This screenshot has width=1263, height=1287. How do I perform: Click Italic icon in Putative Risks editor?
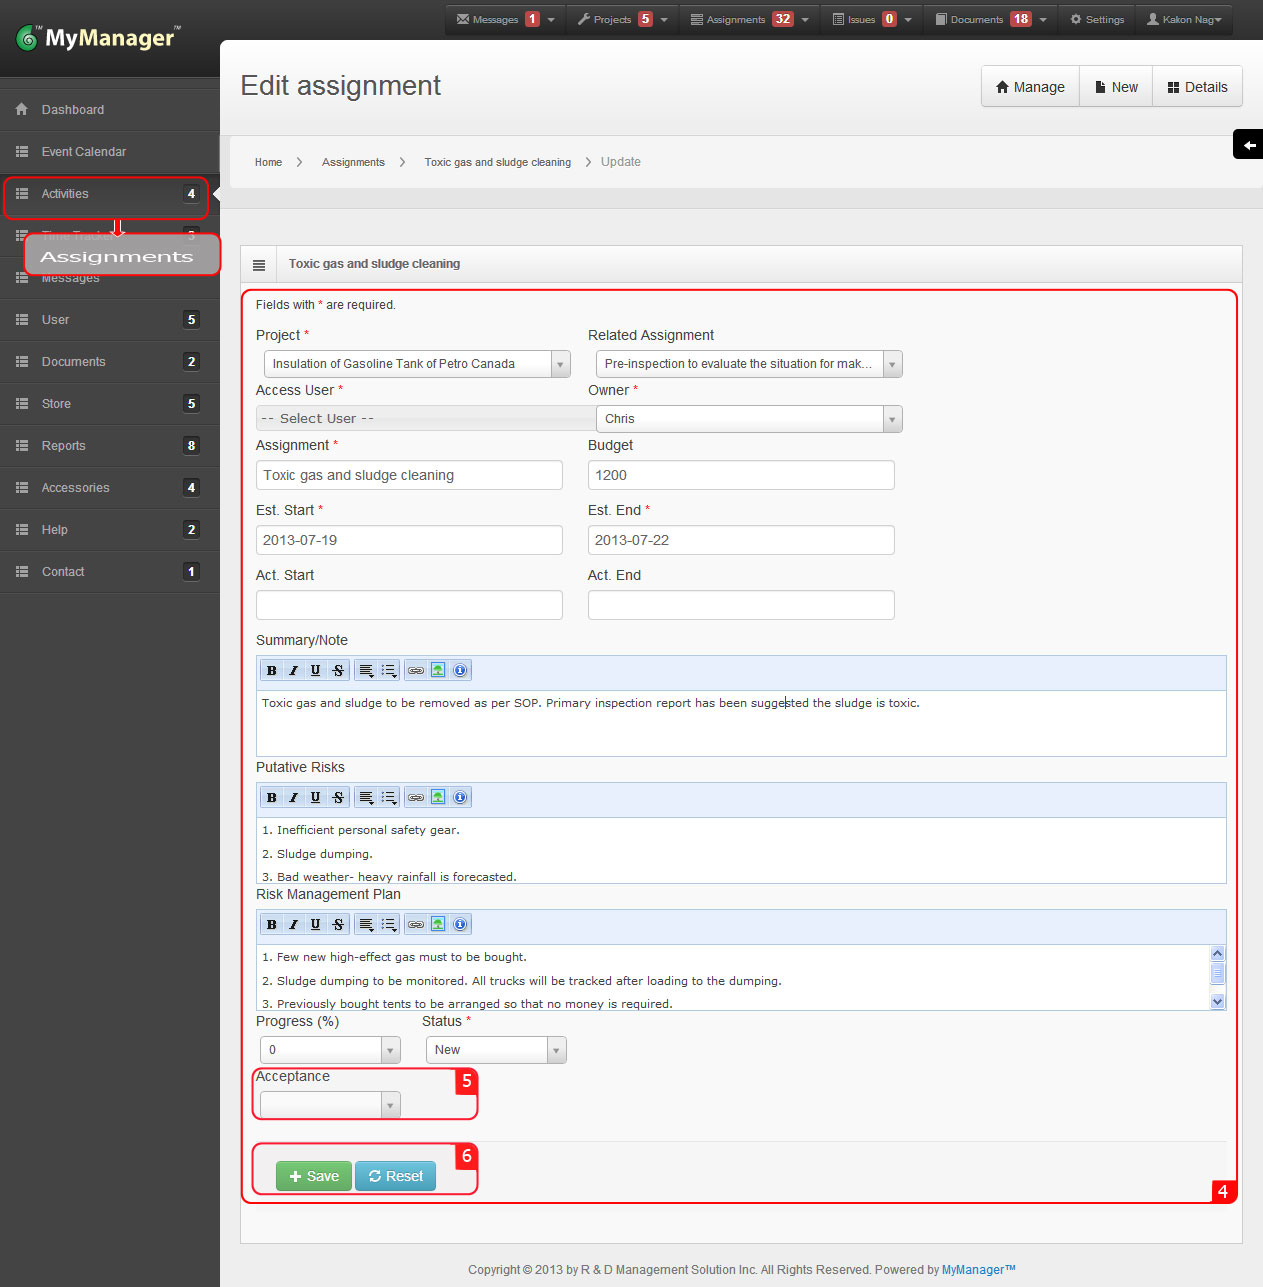point(293,798)
